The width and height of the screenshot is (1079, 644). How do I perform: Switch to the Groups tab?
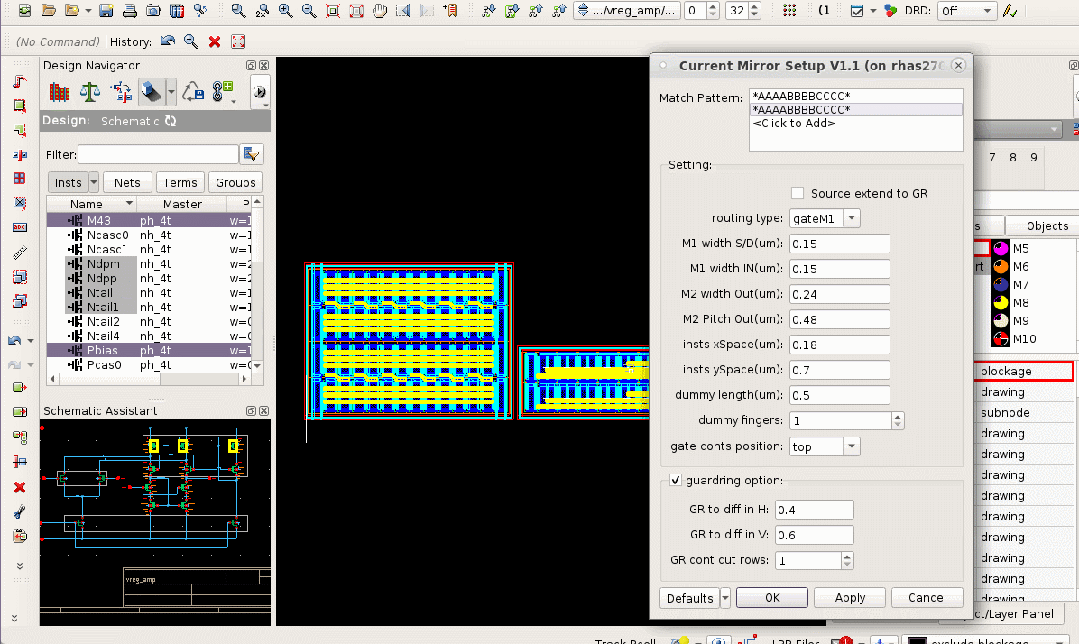click(x=235, y=182)
